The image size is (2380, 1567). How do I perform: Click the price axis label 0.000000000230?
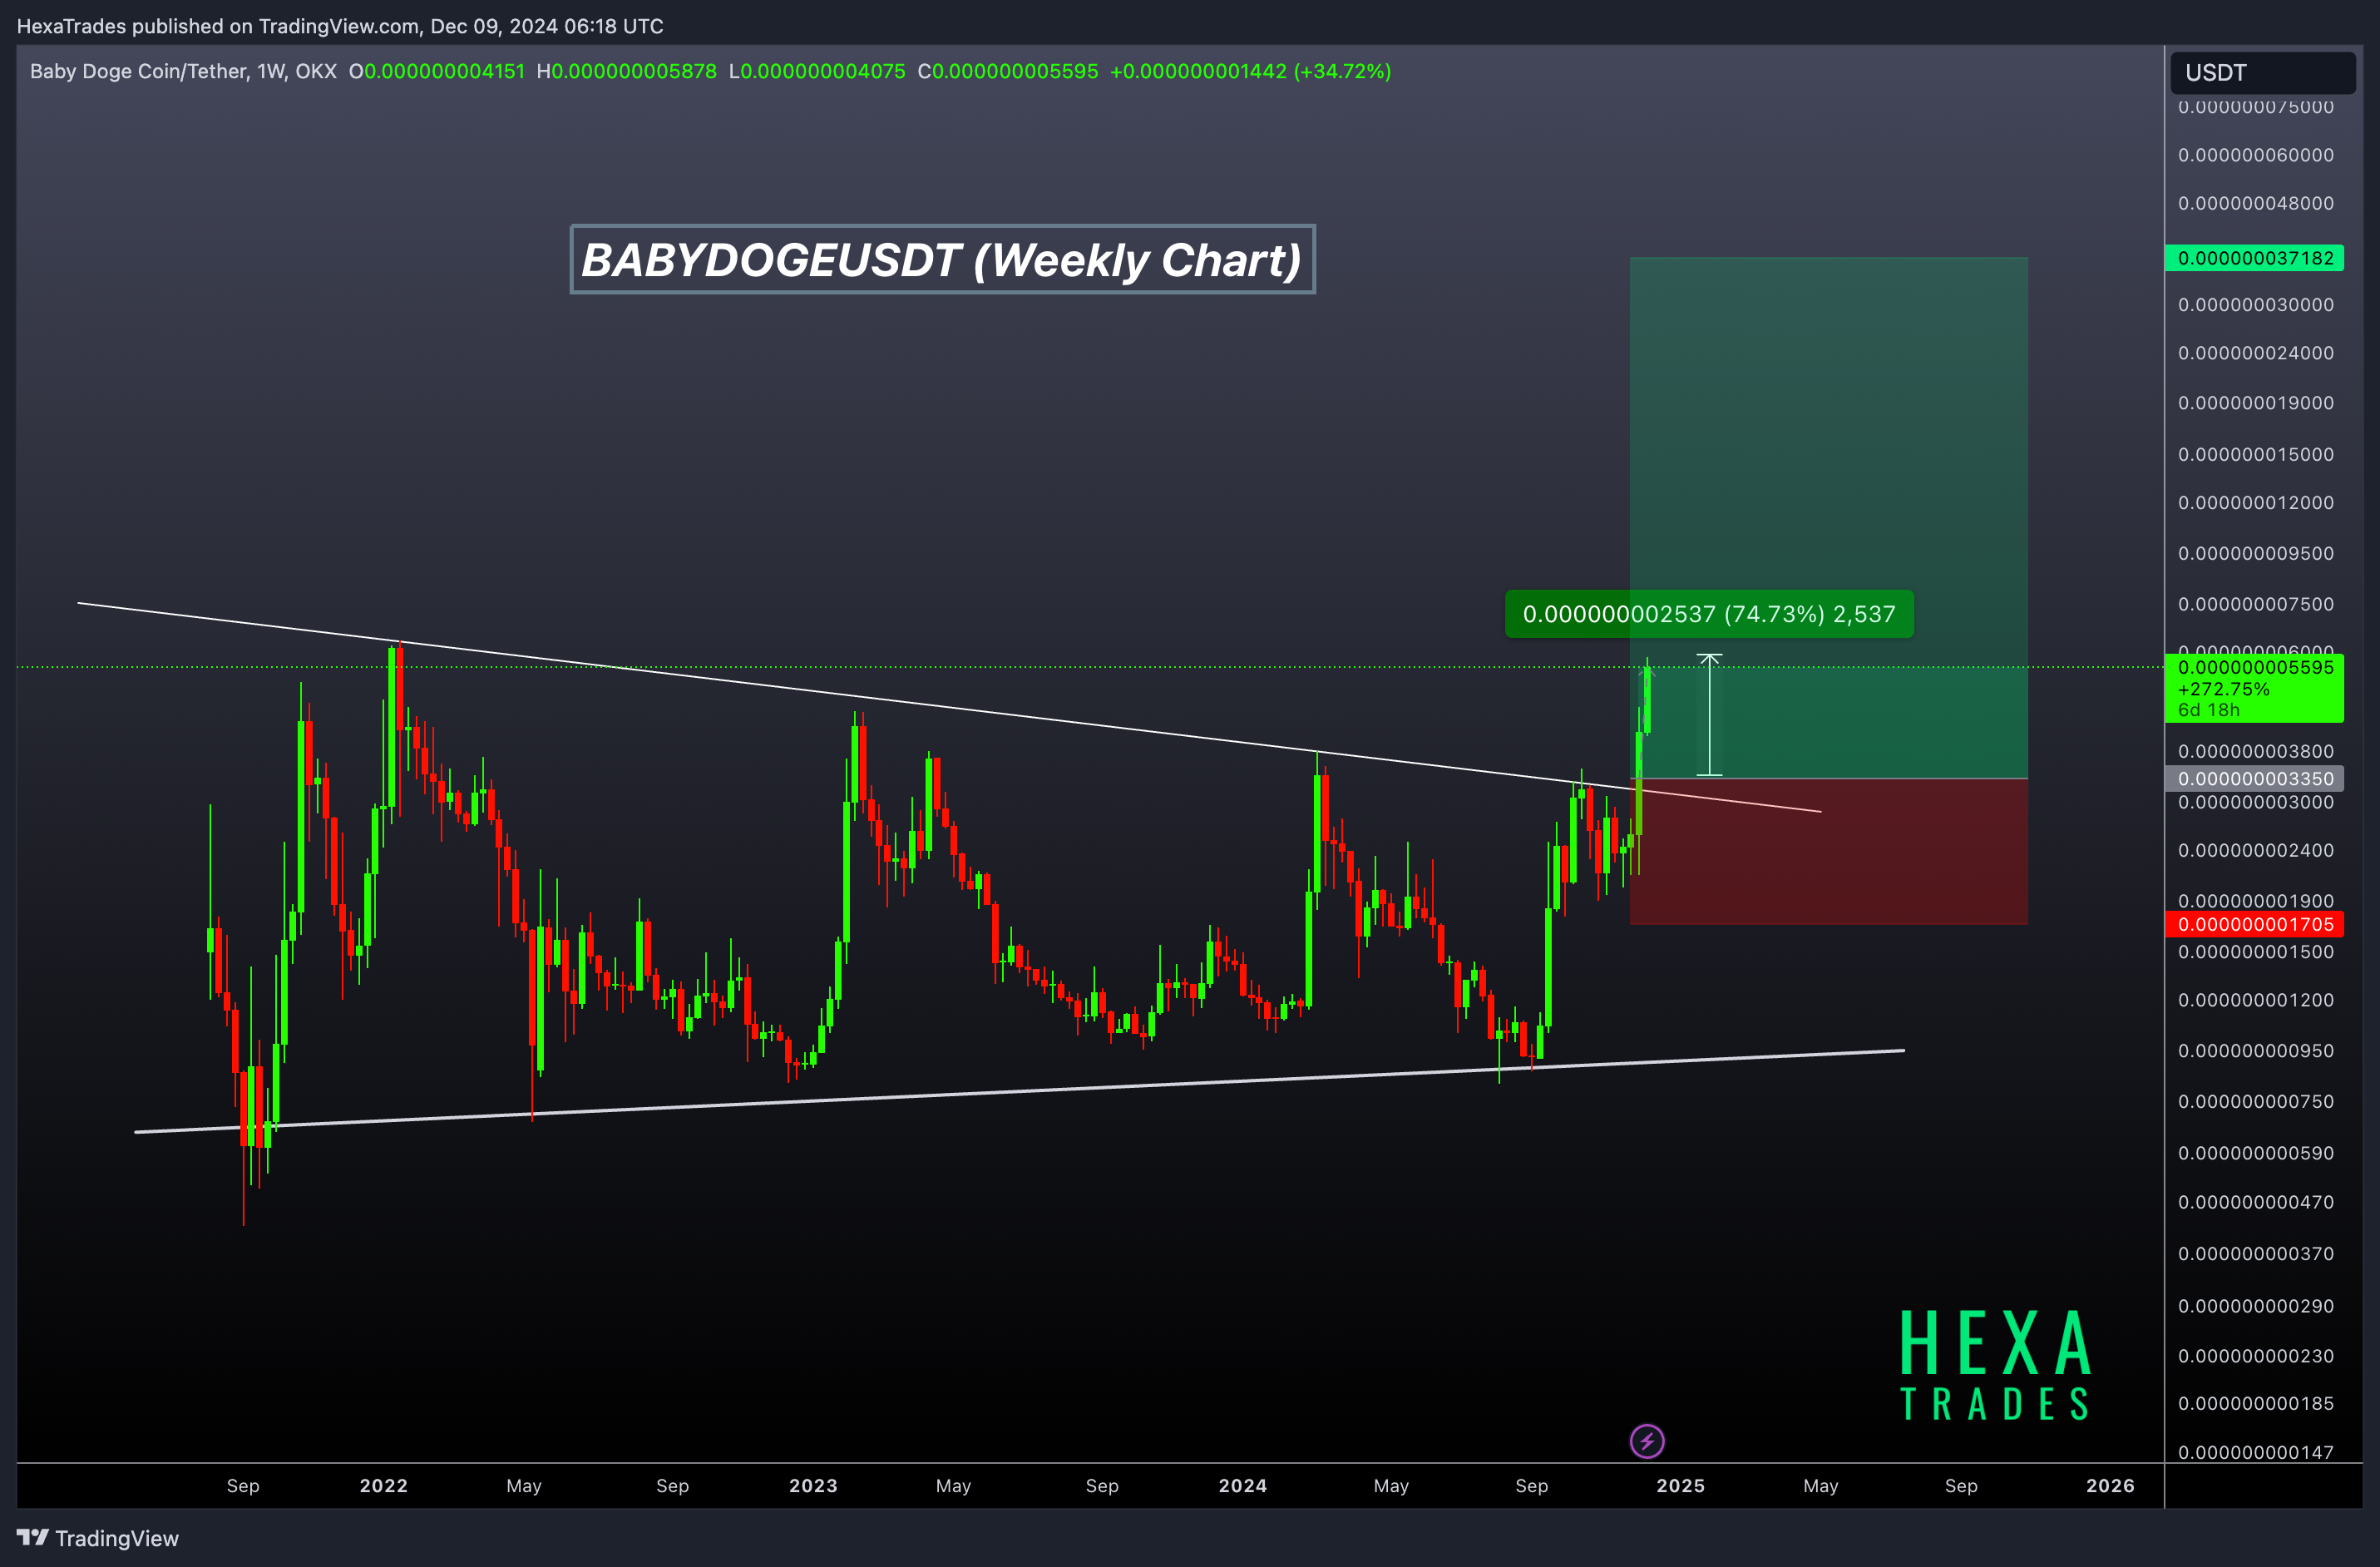point(2256,1356)
